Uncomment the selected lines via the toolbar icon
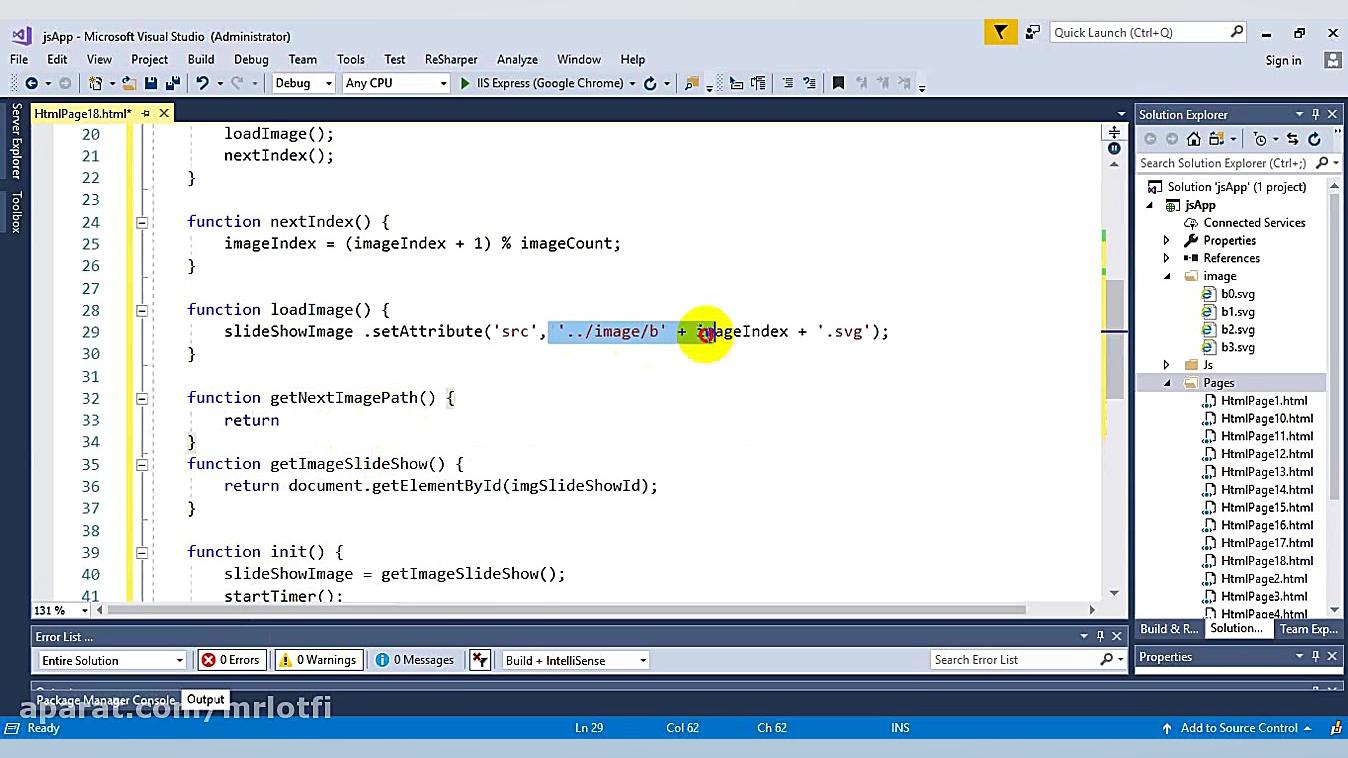The image size is (1348, 758). tap(809, 84)
